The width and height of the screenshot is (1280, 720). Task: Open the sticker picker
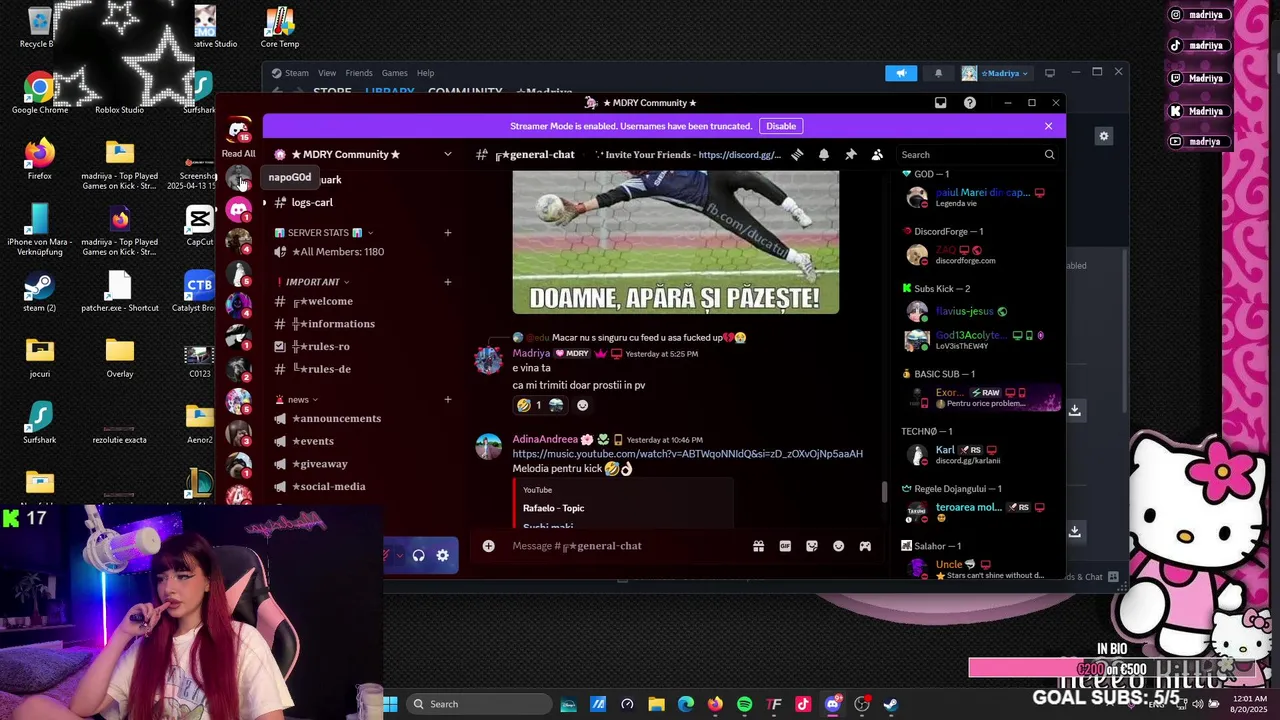click(x=812, y=546)
